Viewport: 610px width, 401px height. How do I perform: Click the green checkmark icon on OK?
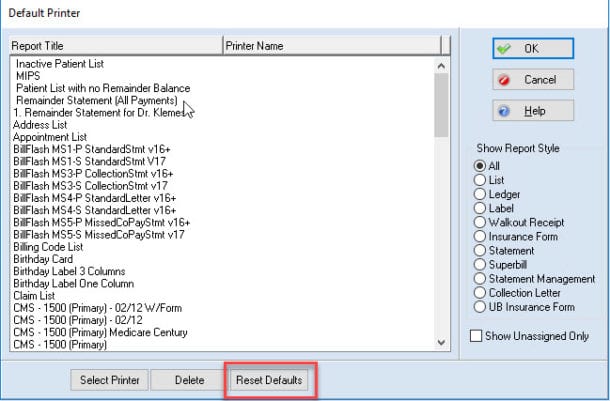coord(504,49)
